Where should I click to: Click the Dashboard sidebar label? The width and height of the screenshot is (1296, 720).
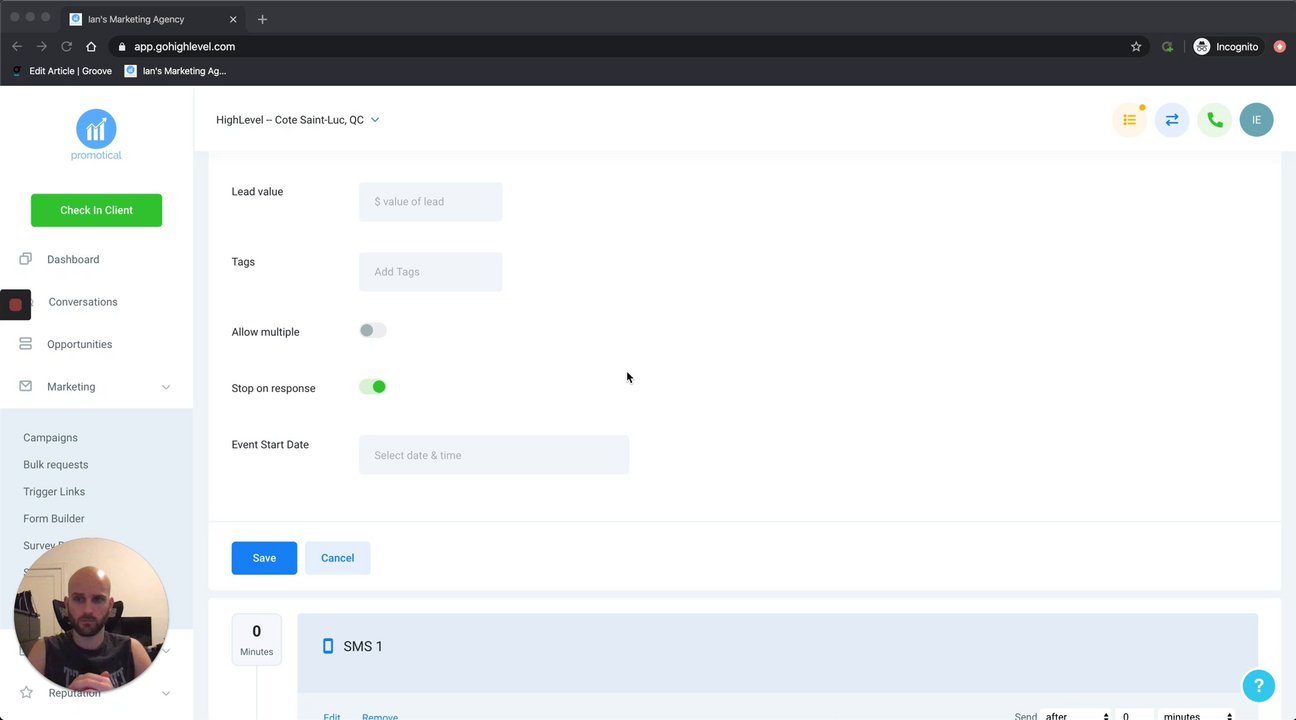(73, 259)
